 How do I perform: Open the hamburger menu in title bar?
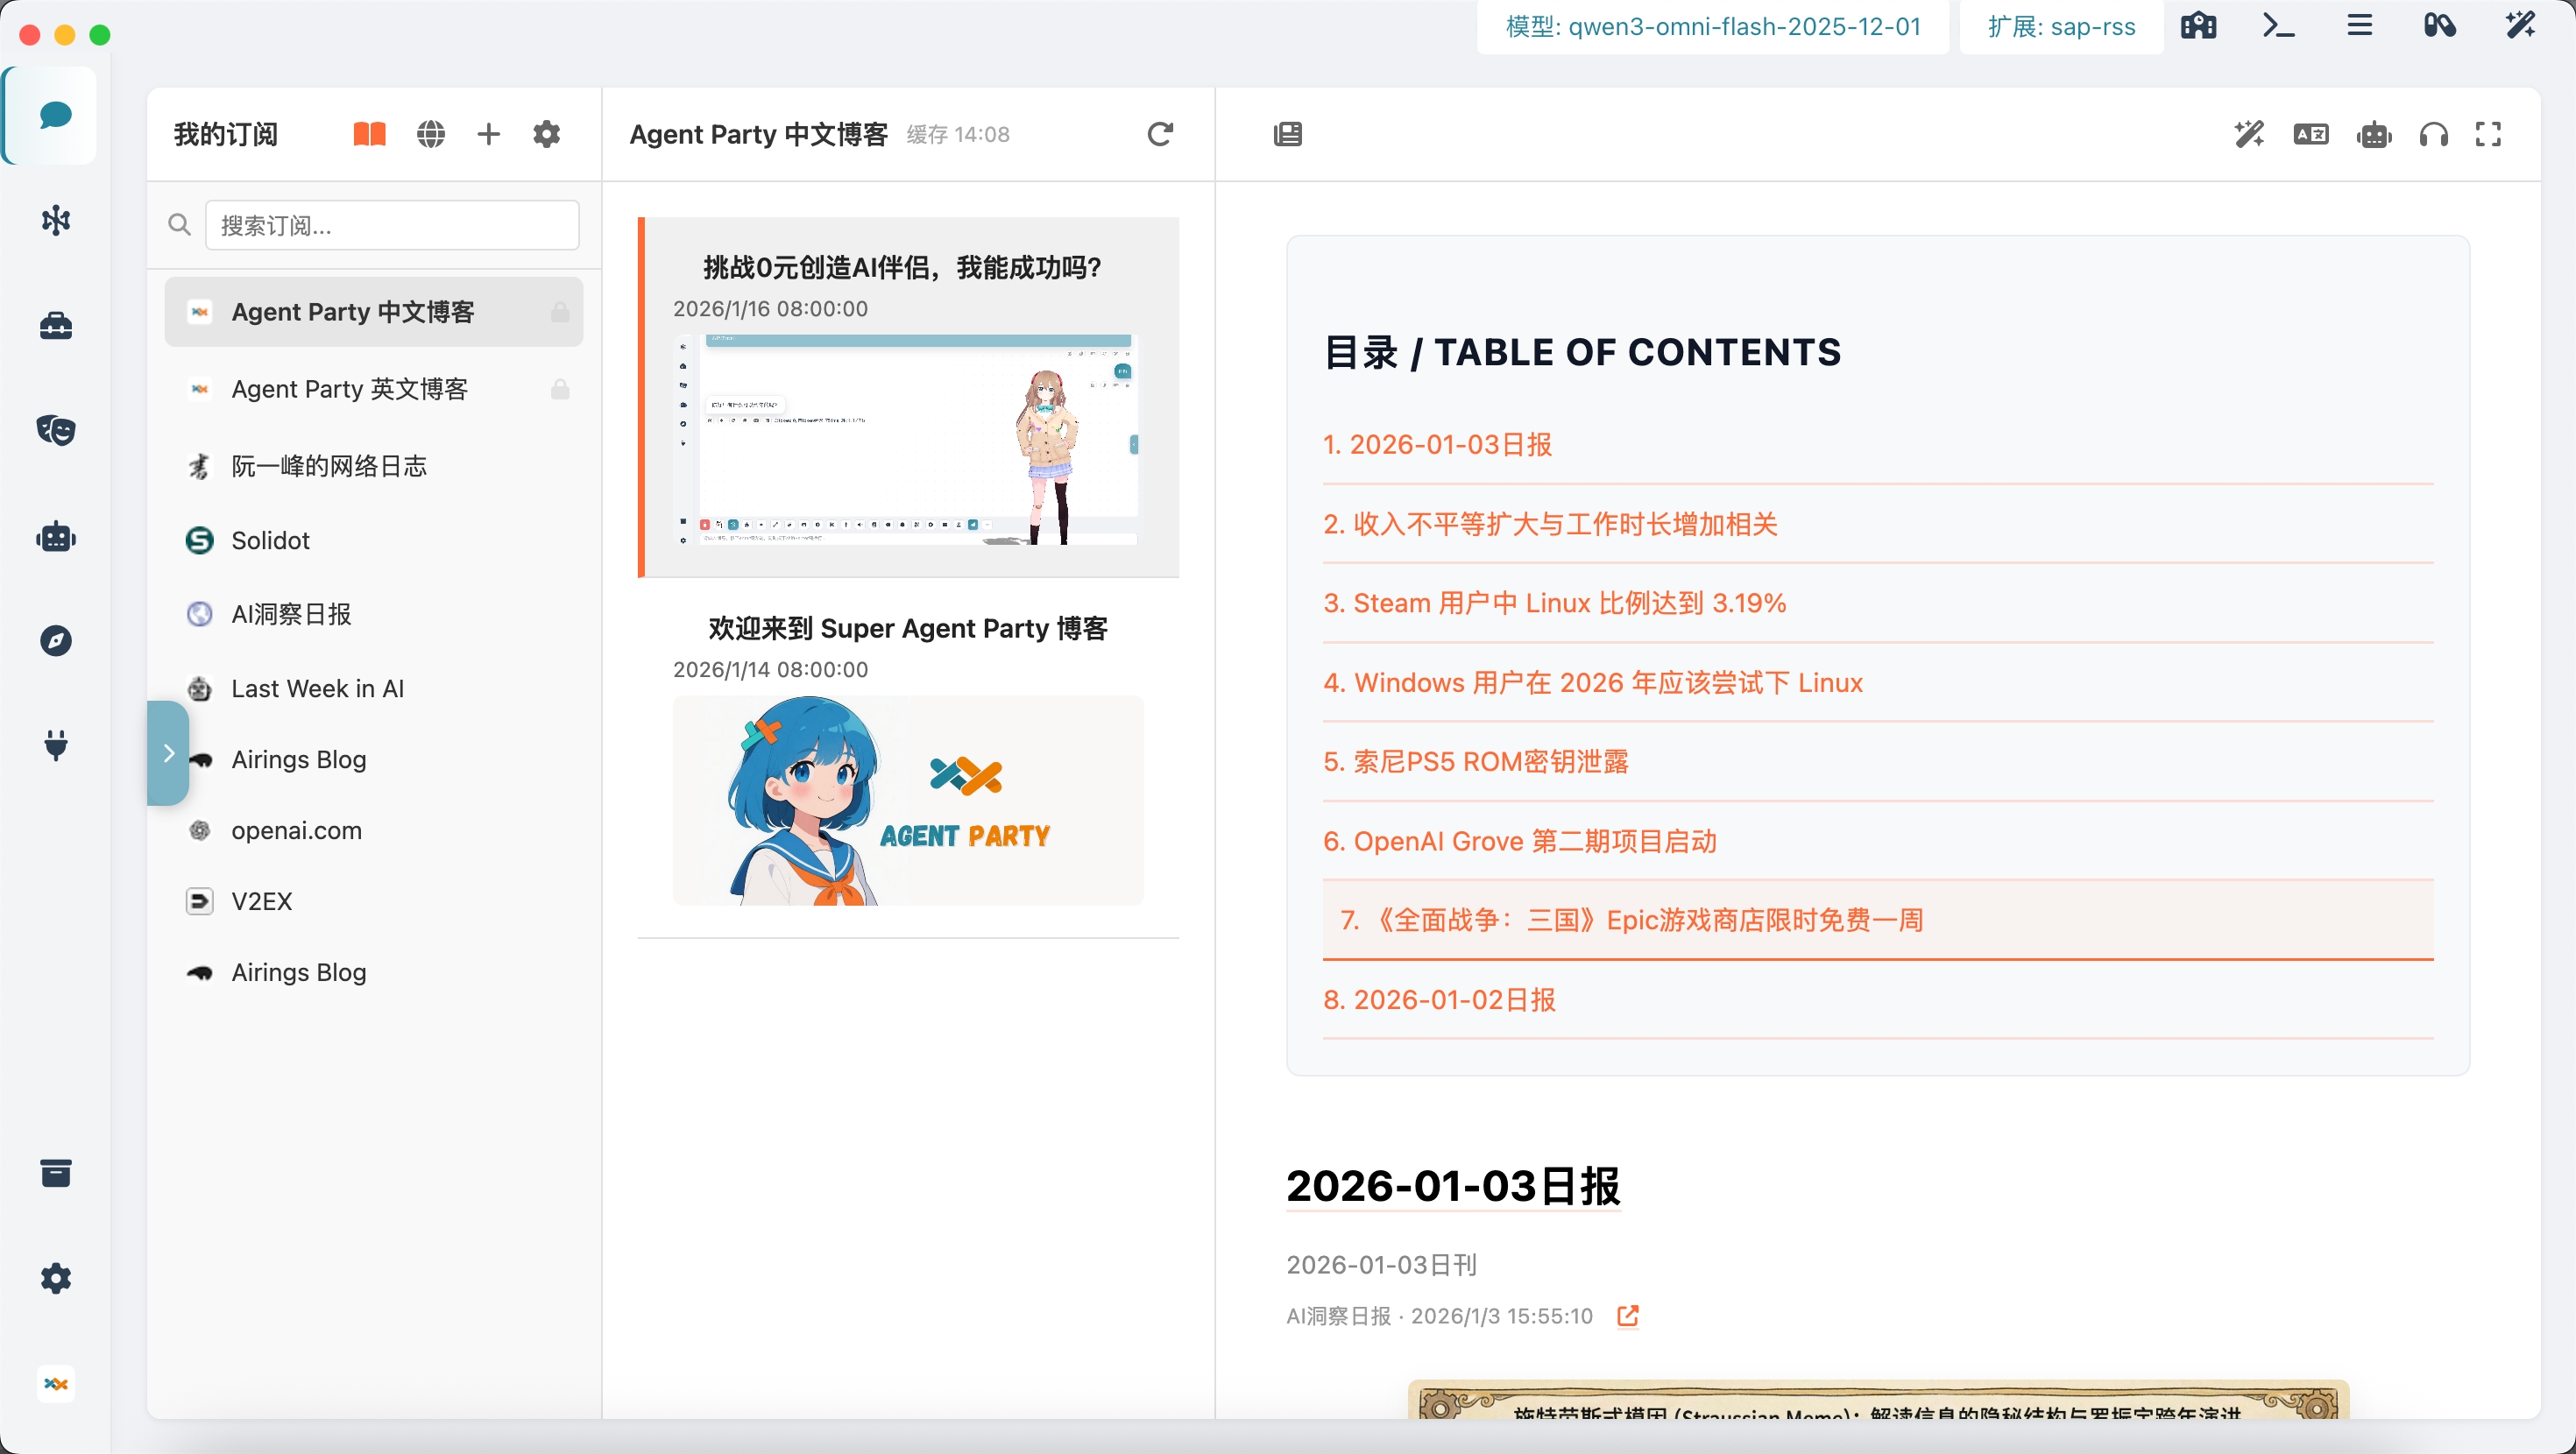2360,25
